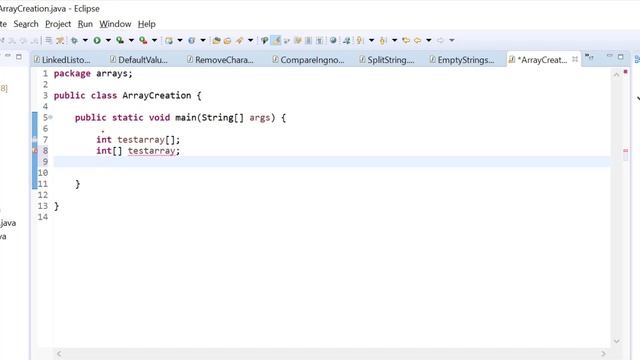Click the Open Task icon
This screenshot has height=360, width=640.
click(227, 40)
